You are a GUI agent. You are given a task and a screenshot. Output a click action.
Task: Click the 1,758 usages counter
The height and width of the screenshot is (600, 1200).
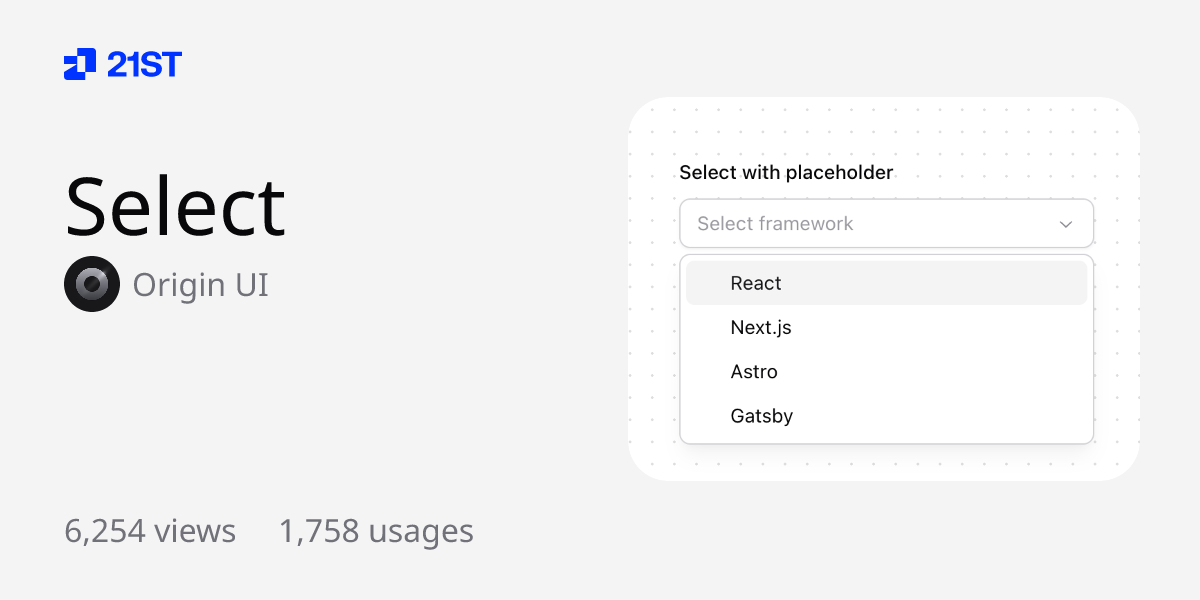coord(376,531)
